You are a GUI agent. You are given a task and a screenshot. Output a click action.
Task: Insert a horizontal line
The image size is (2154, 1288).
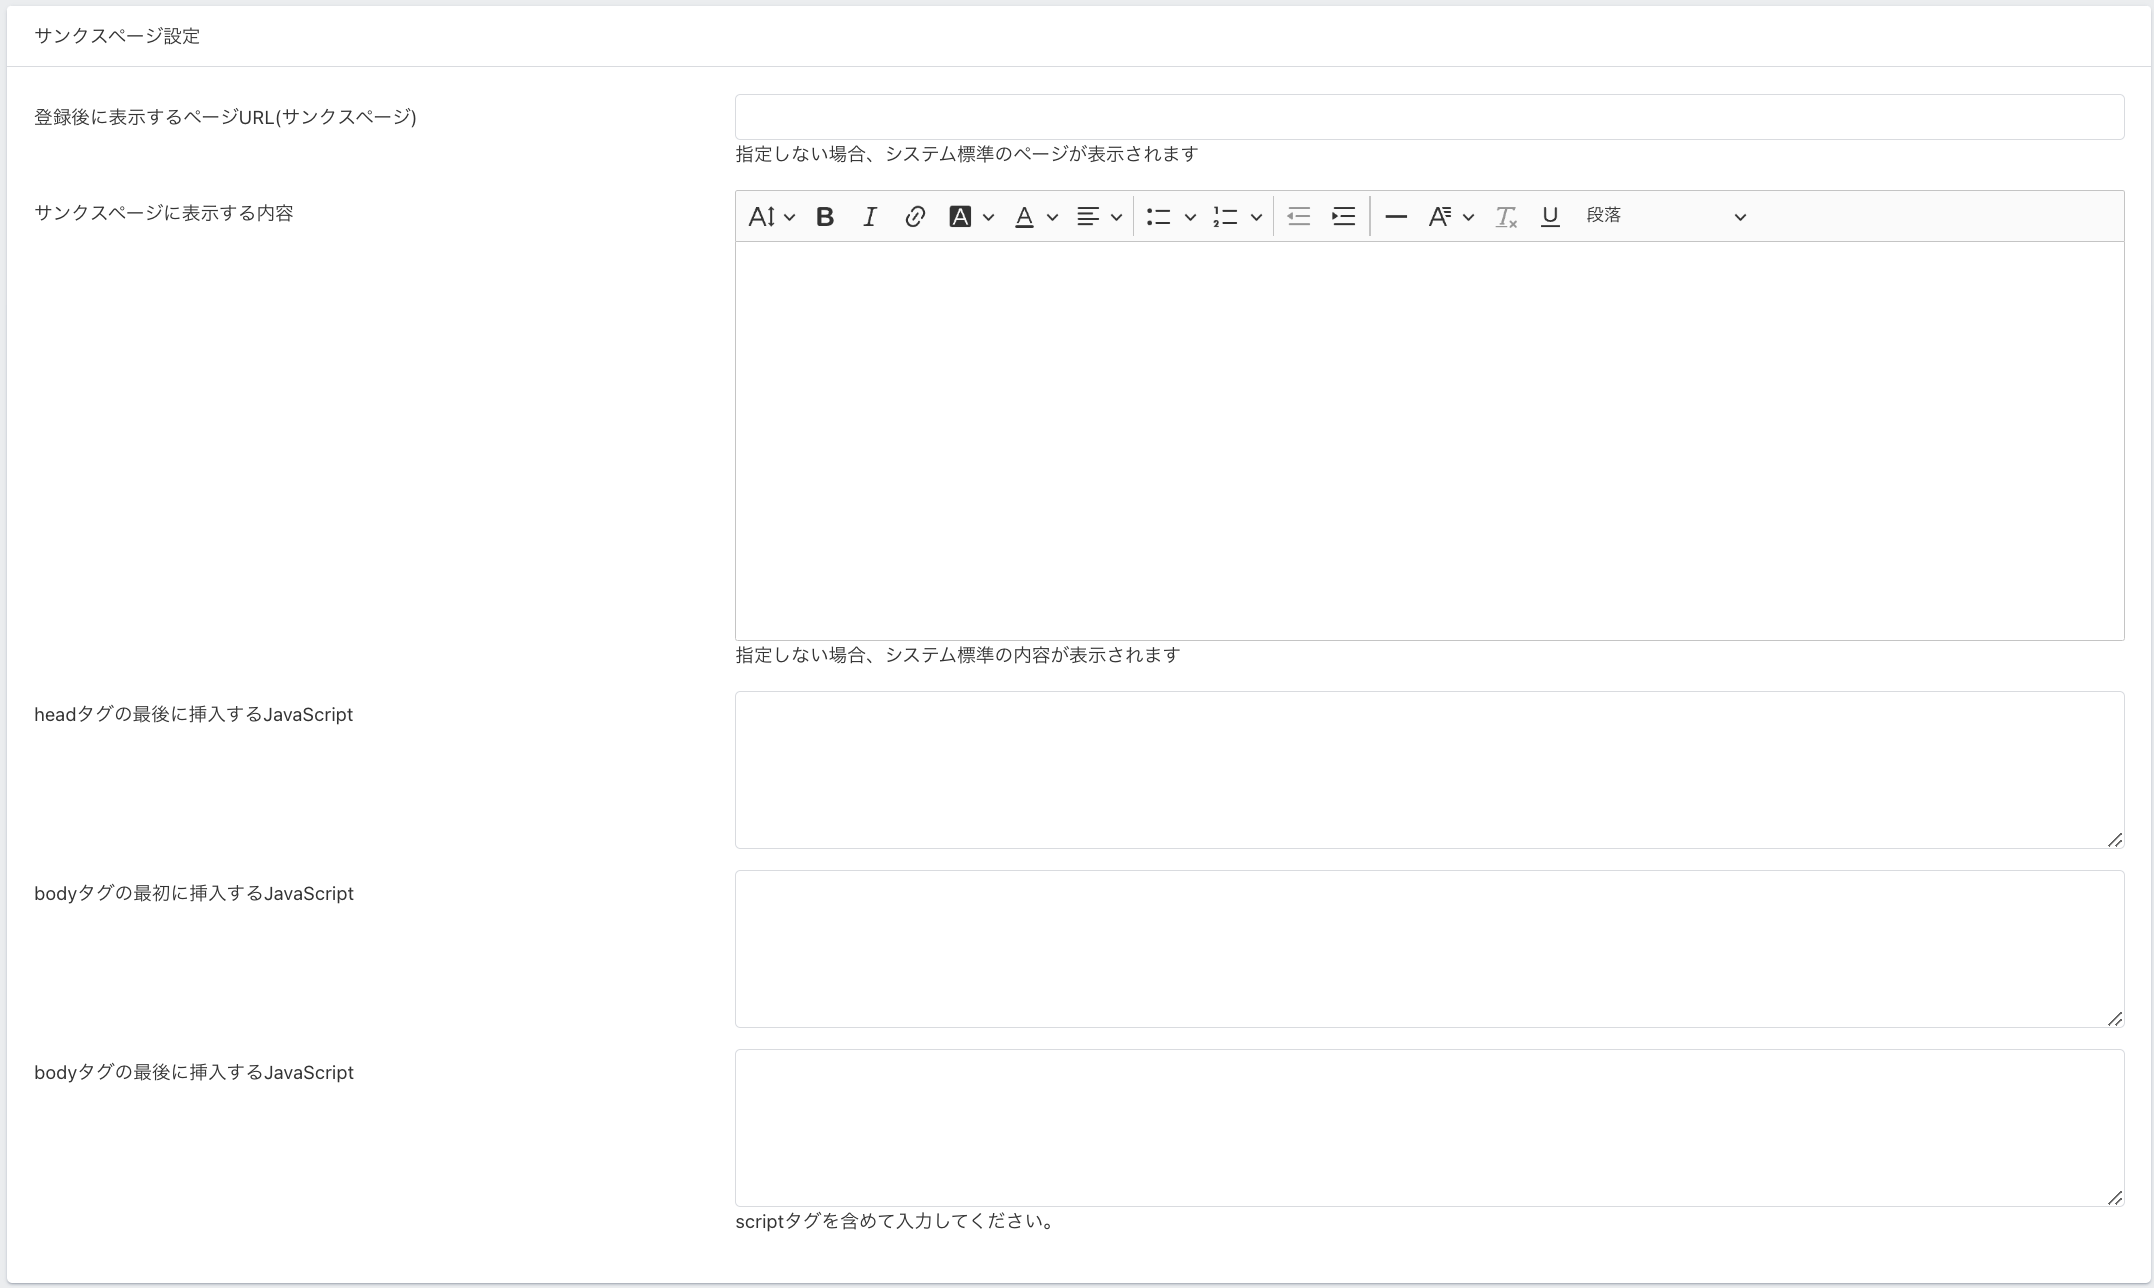point(1396,216)
